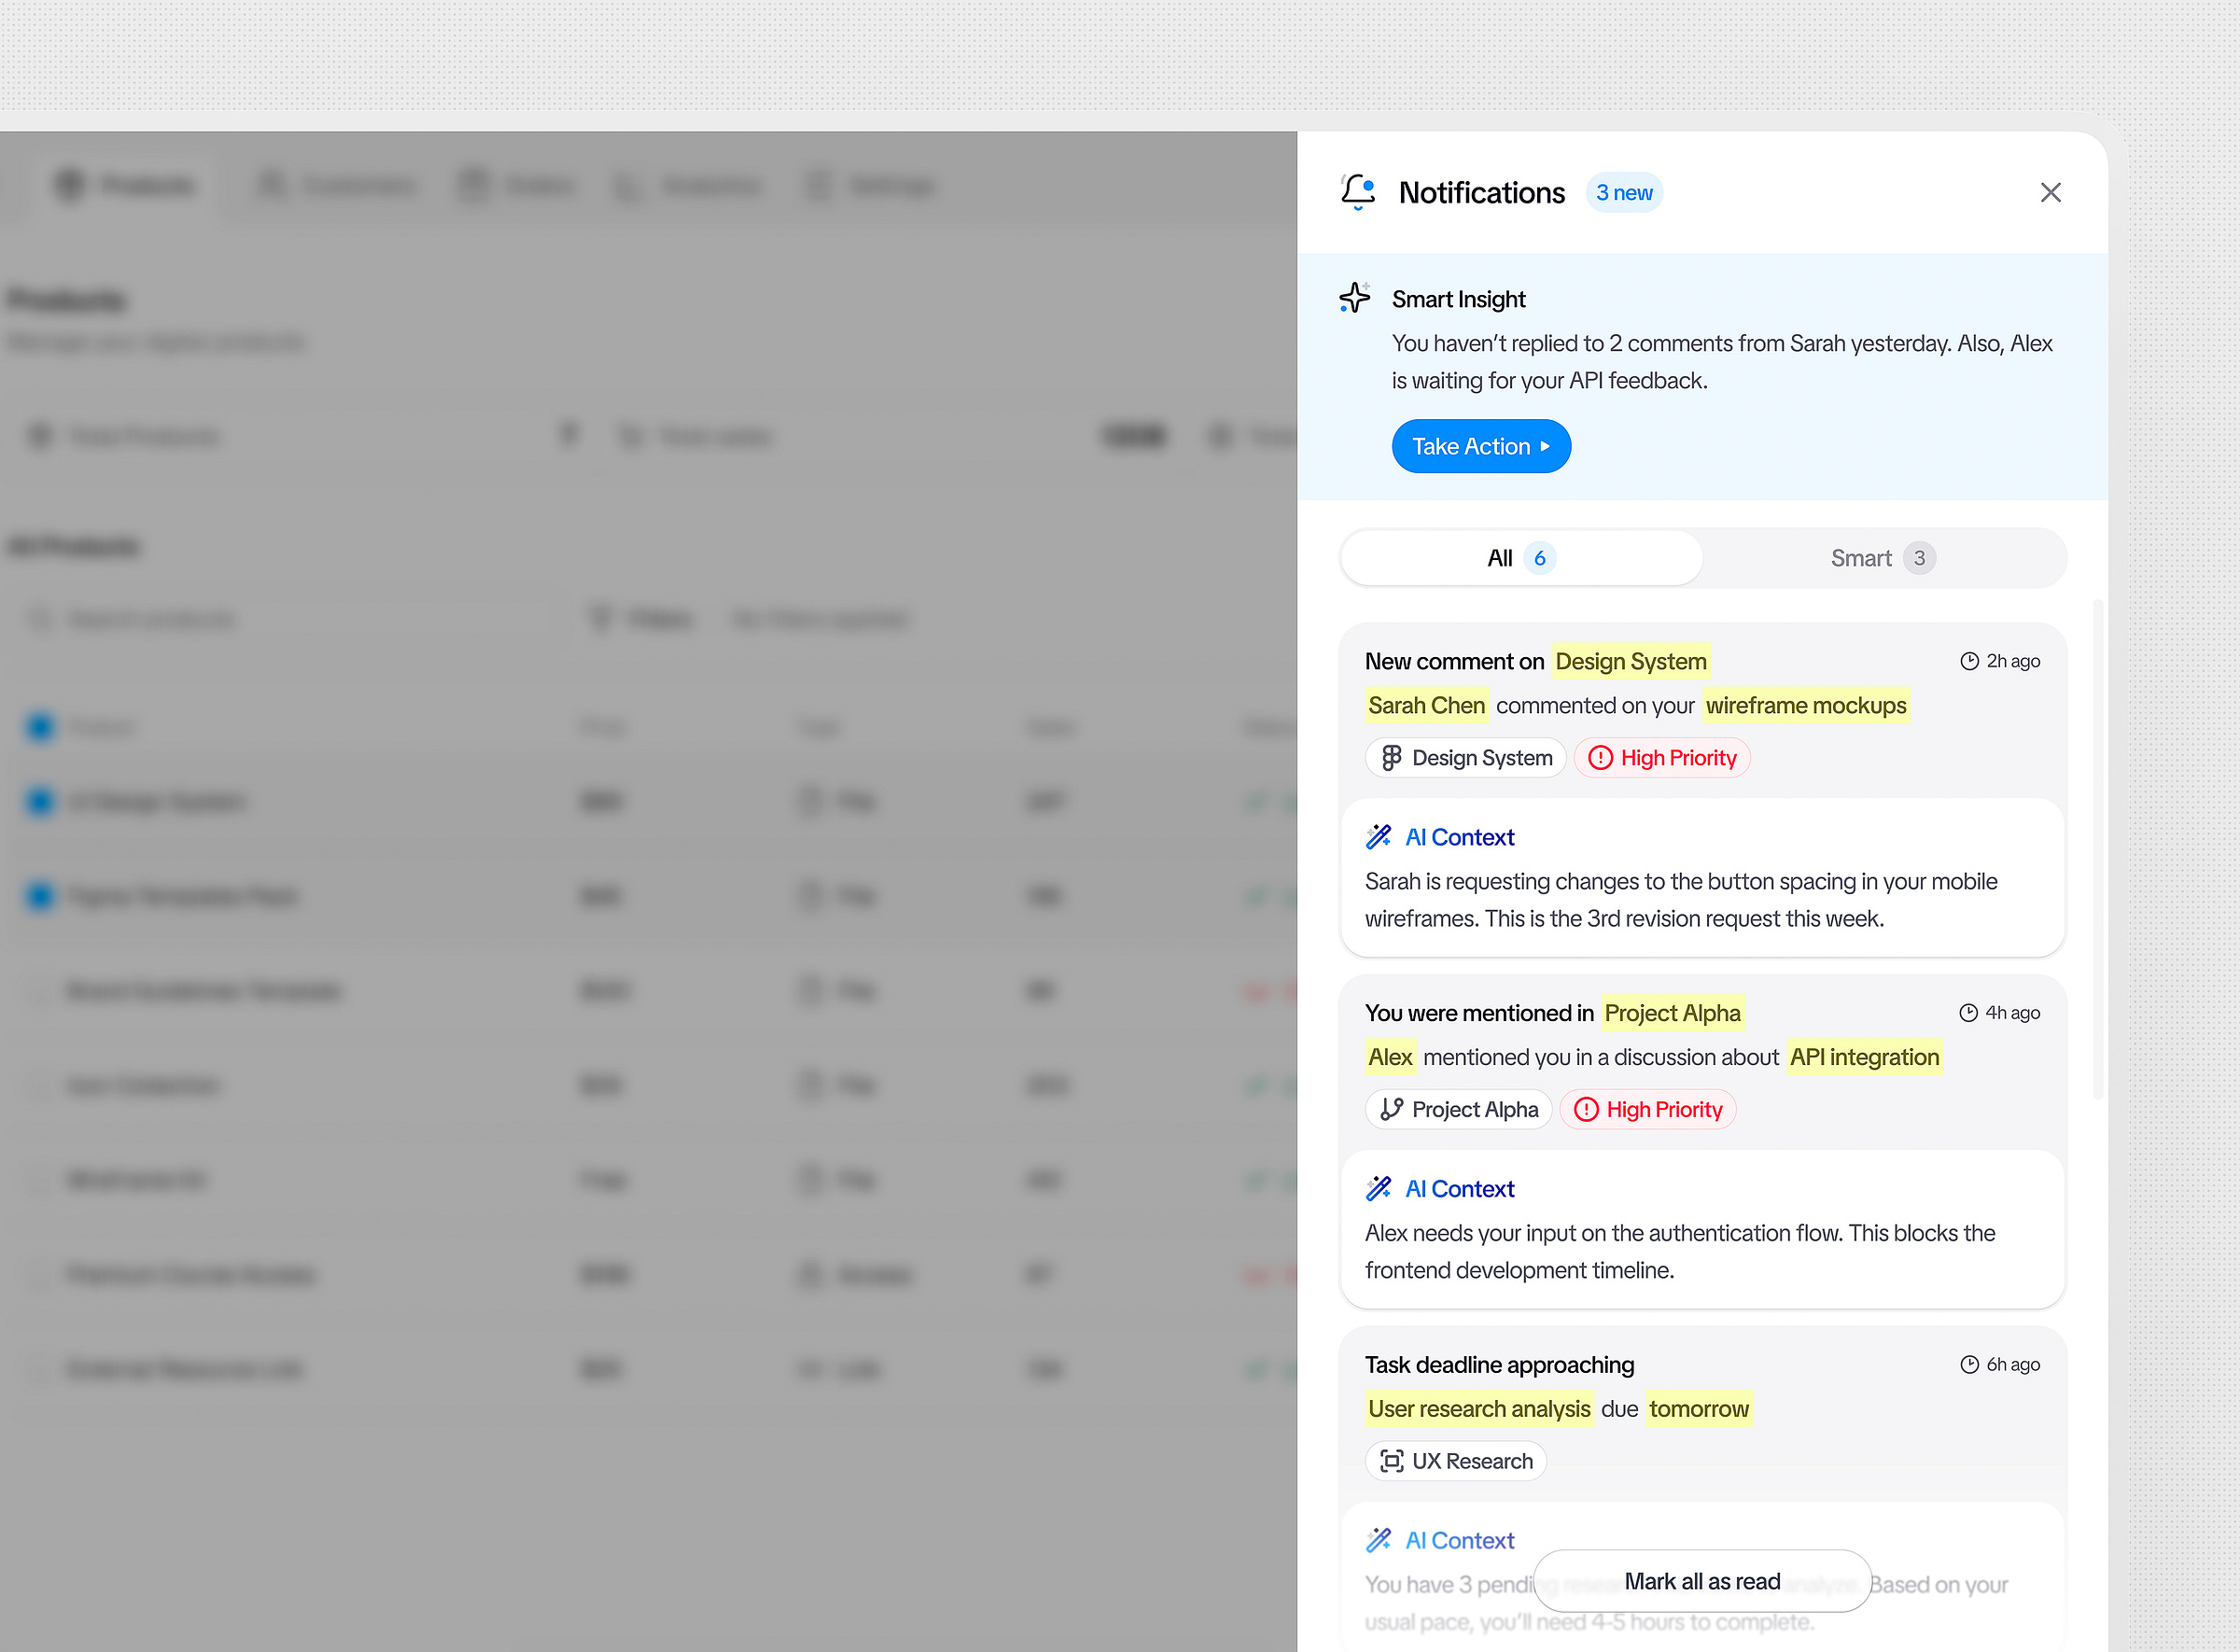Click the AI Context wand icon below Alex's mention
Viewport: 2240px width, 1652px height.
point(1379,1188)
